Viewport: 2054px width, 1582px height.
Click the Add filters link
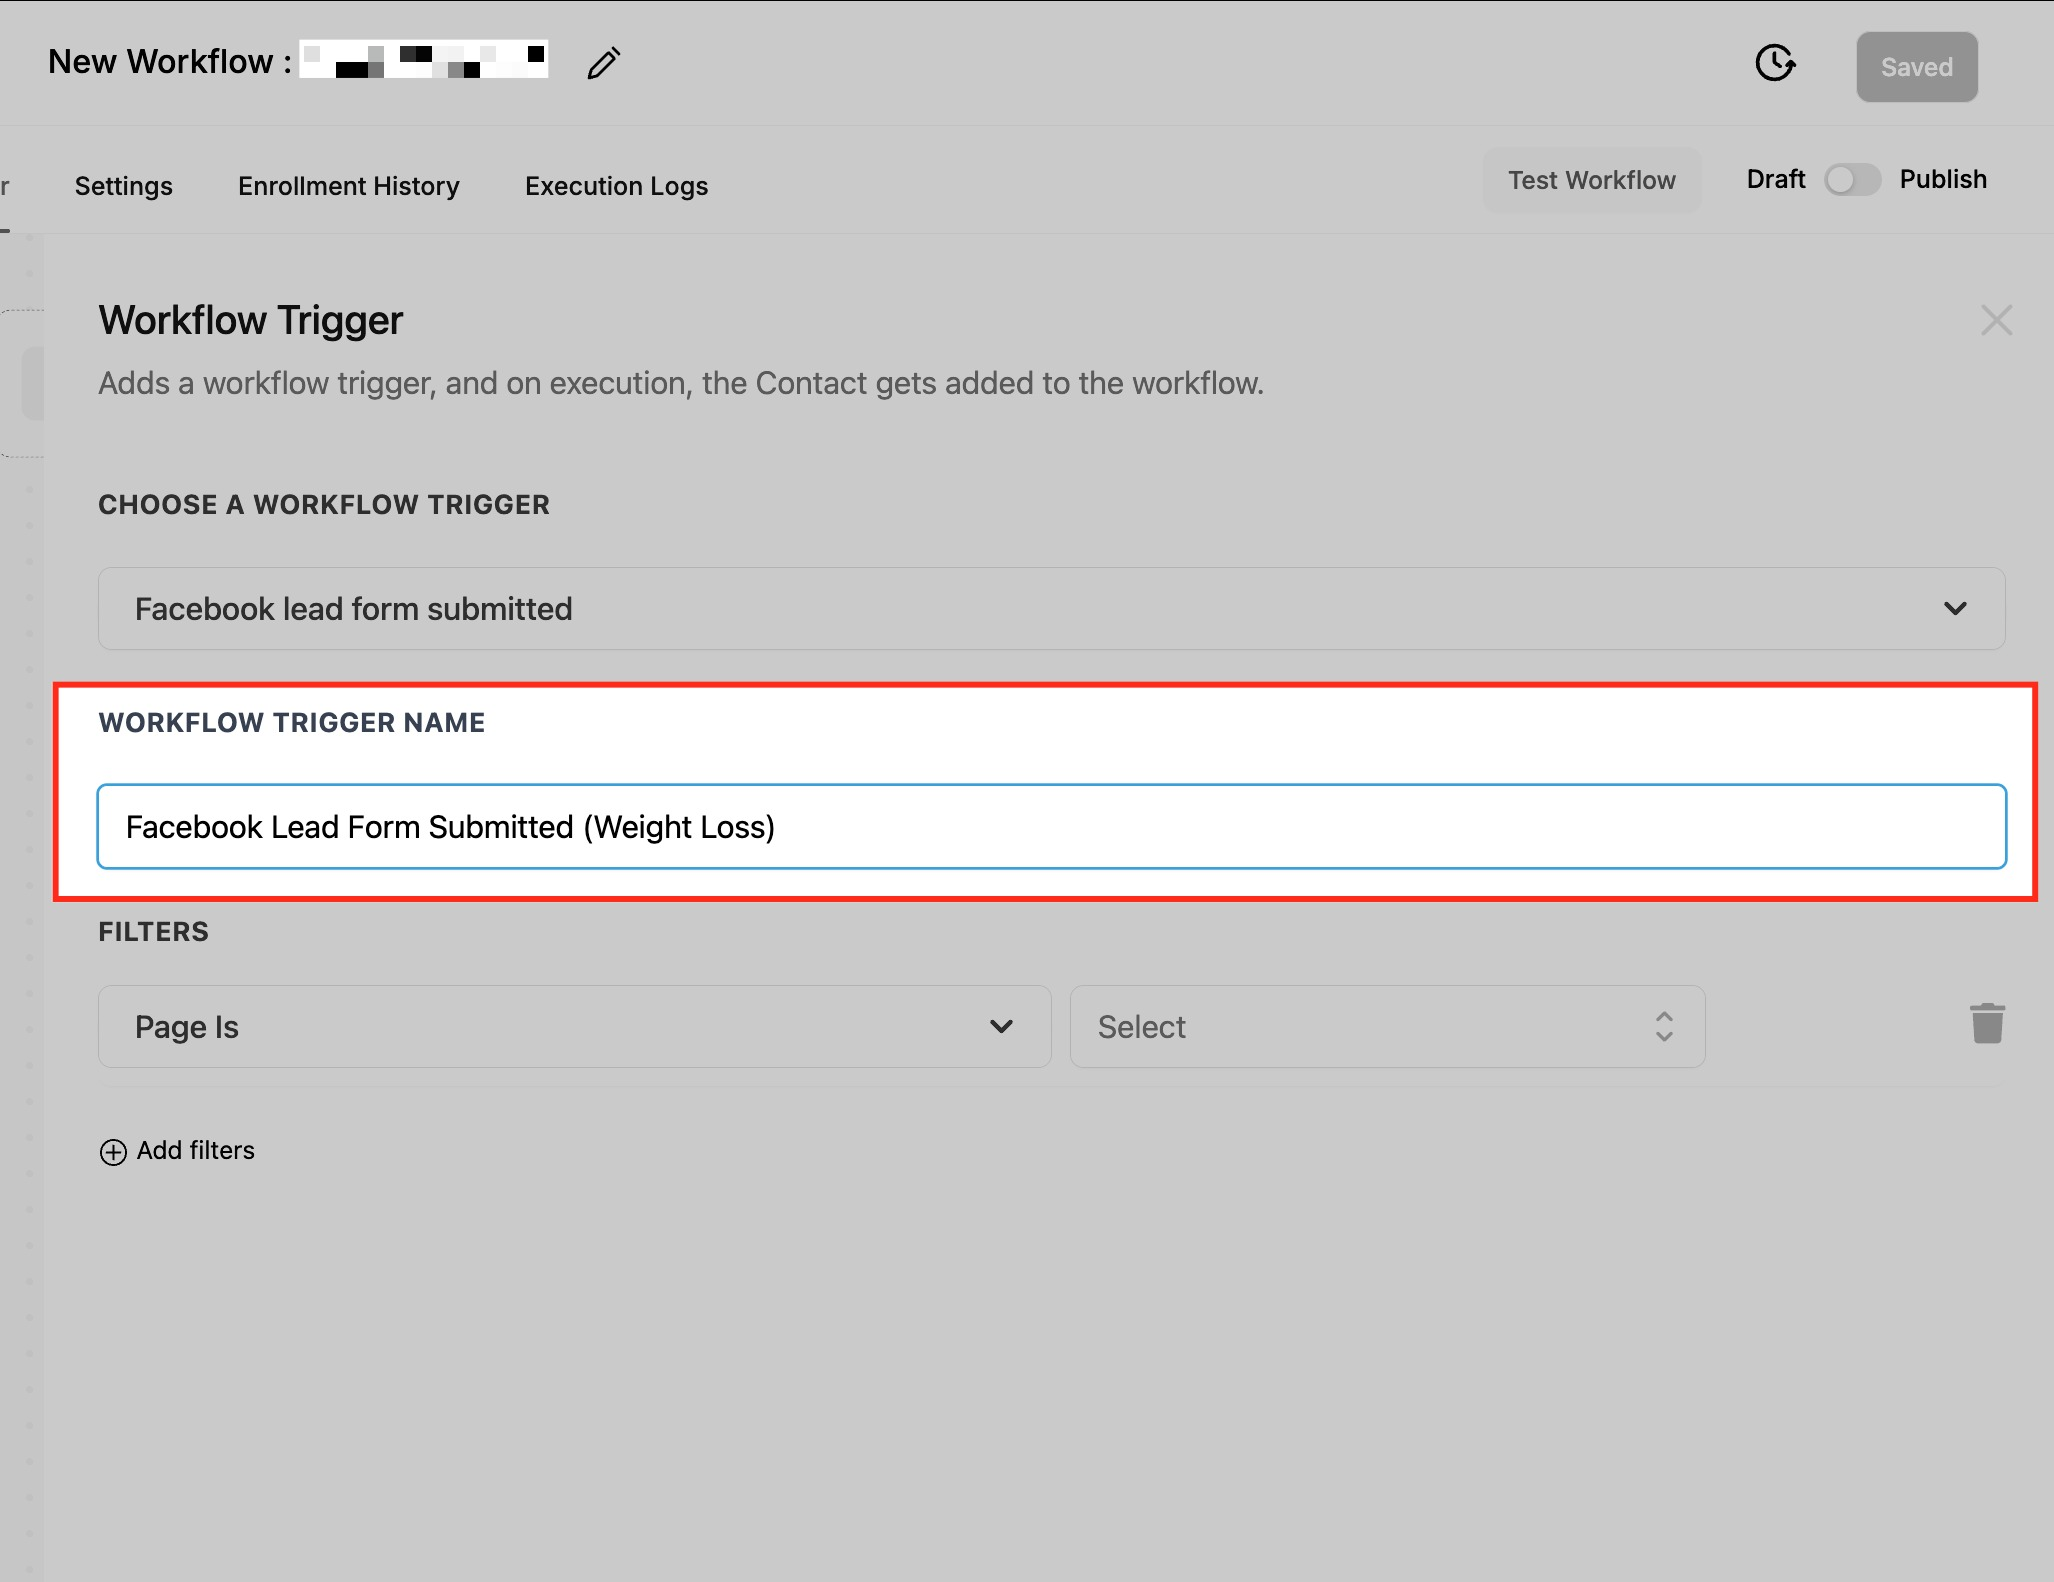point(196,1151)
